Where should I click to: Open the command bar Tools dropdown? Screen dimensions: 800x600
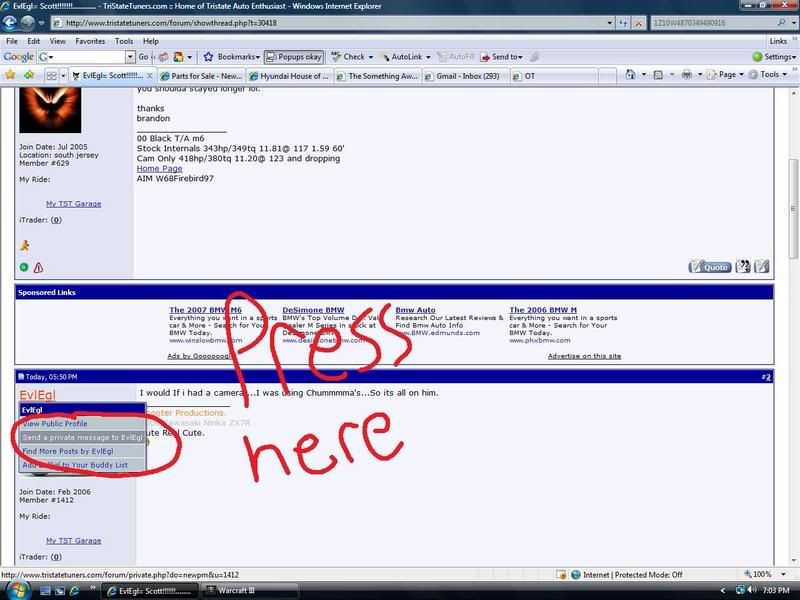768,74
